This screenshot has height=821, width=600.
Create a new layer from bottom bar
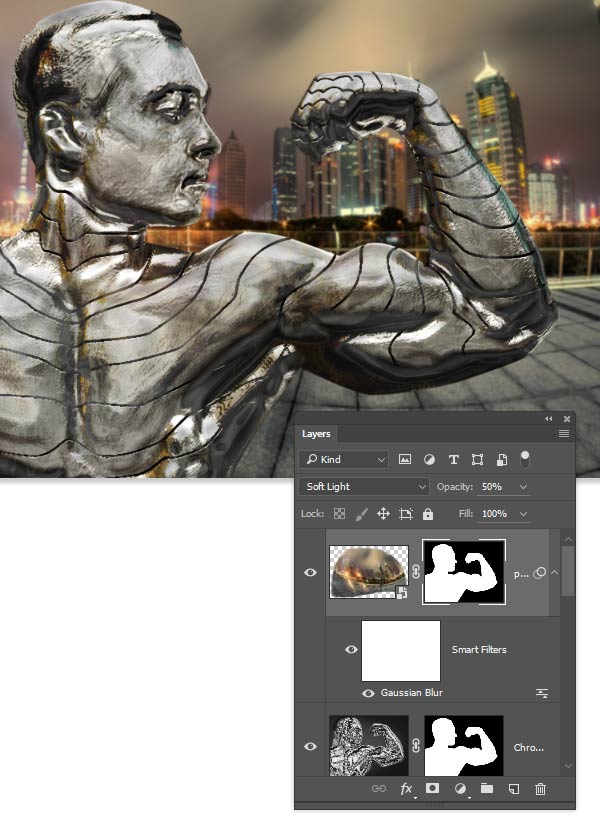(x=513, y=789)
